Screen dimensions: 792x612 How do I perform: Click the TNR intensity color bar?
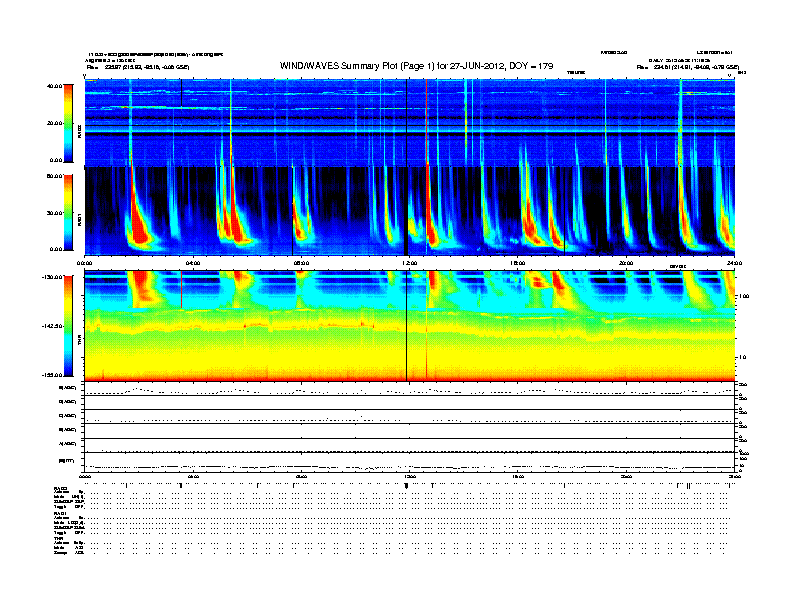(68, 326)
